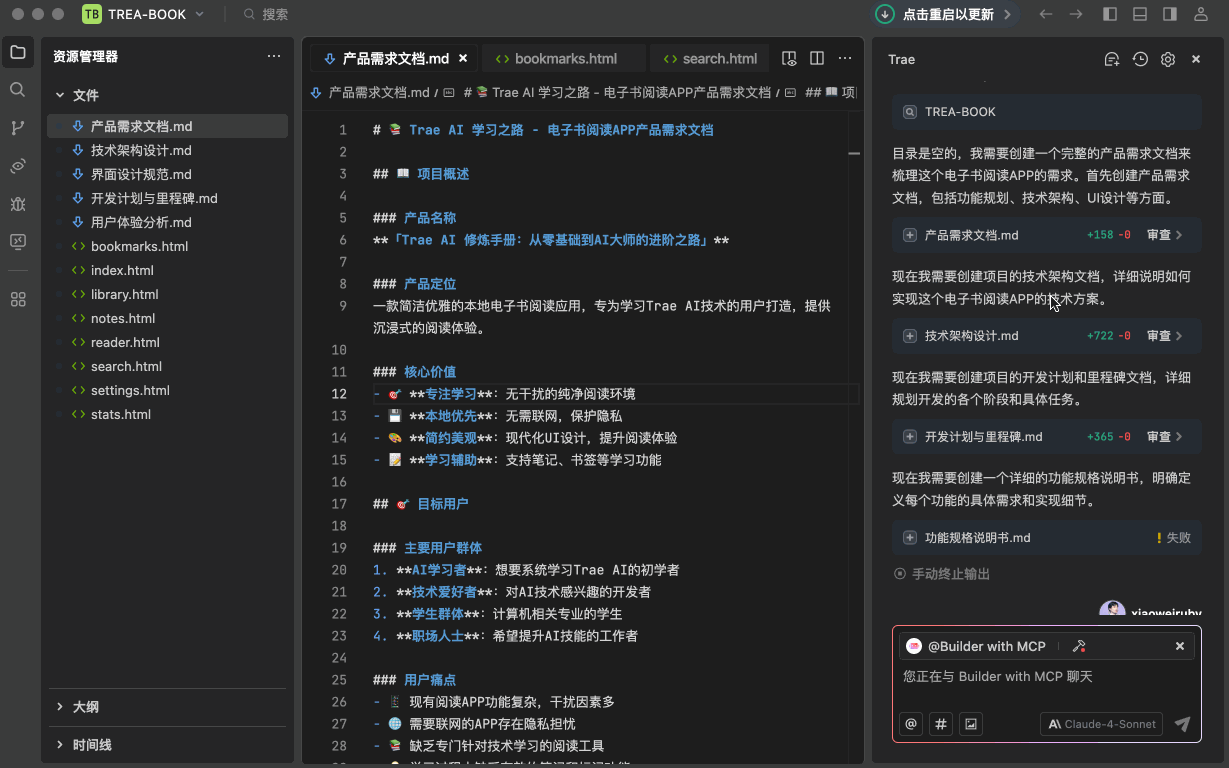Open the markdown preview icon in the editor toolbar

coord(789,59)
